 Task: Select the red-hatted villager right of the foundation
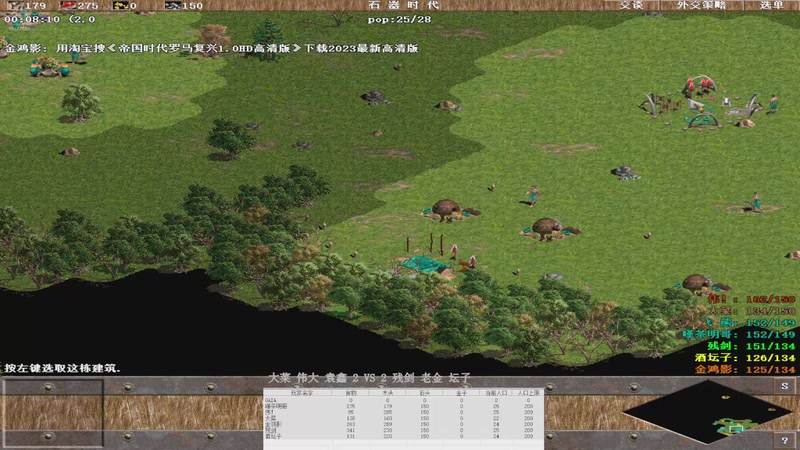click(x=472, y=262)
